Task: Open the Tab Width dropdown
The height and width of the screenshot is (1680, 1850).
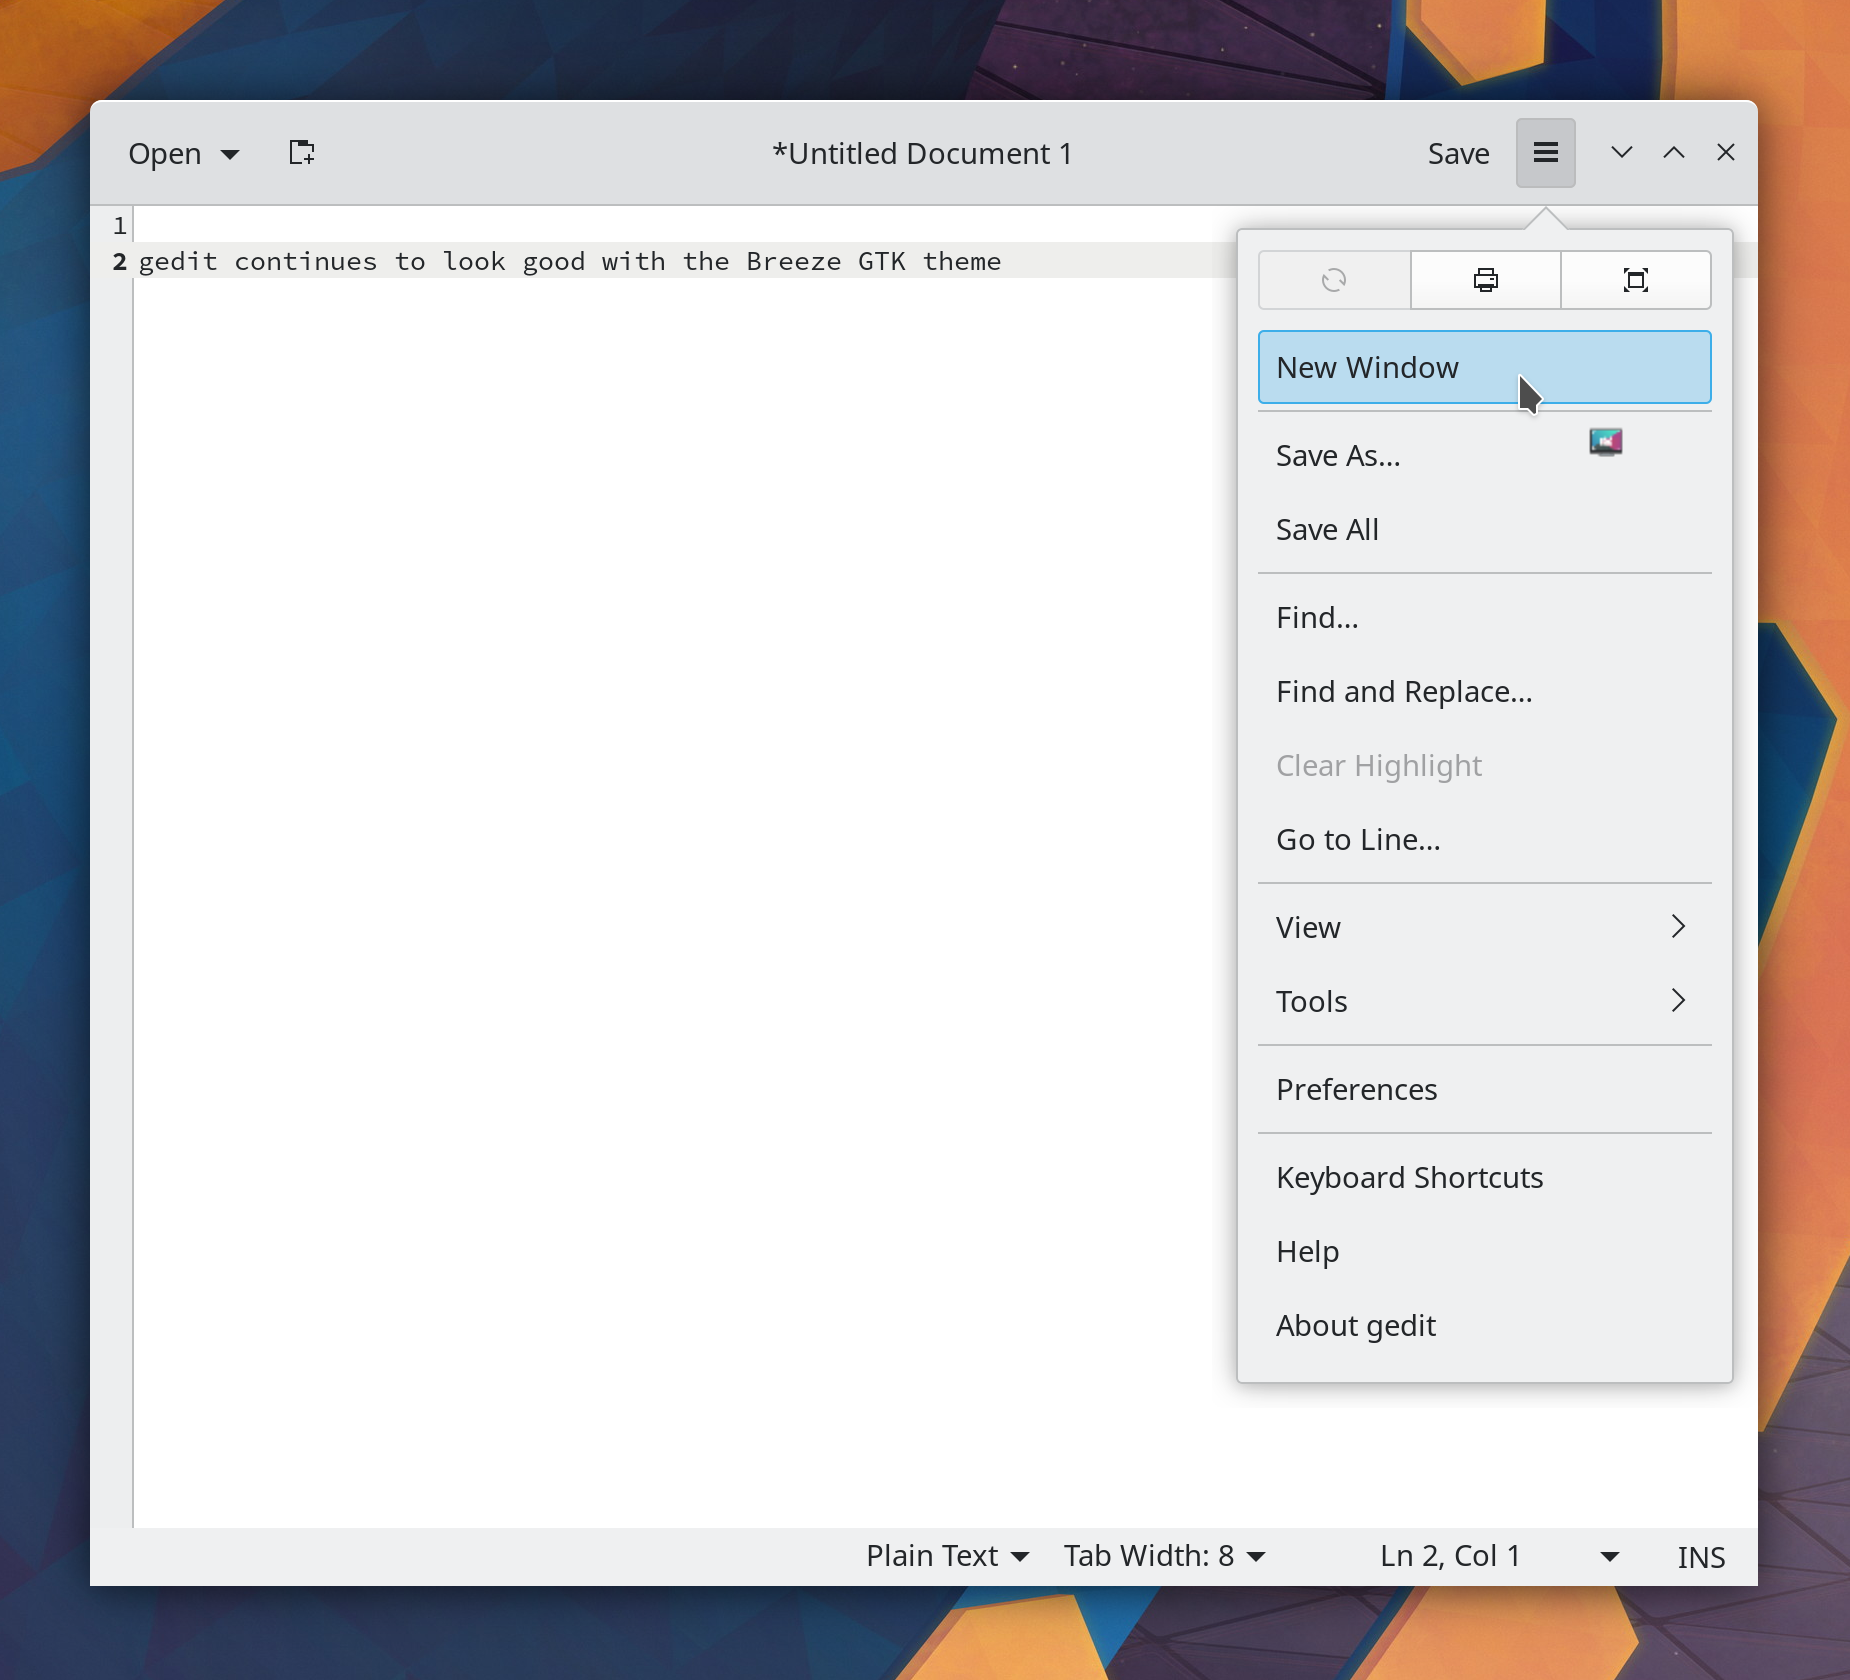Action: click(x=1164, y=1556)
